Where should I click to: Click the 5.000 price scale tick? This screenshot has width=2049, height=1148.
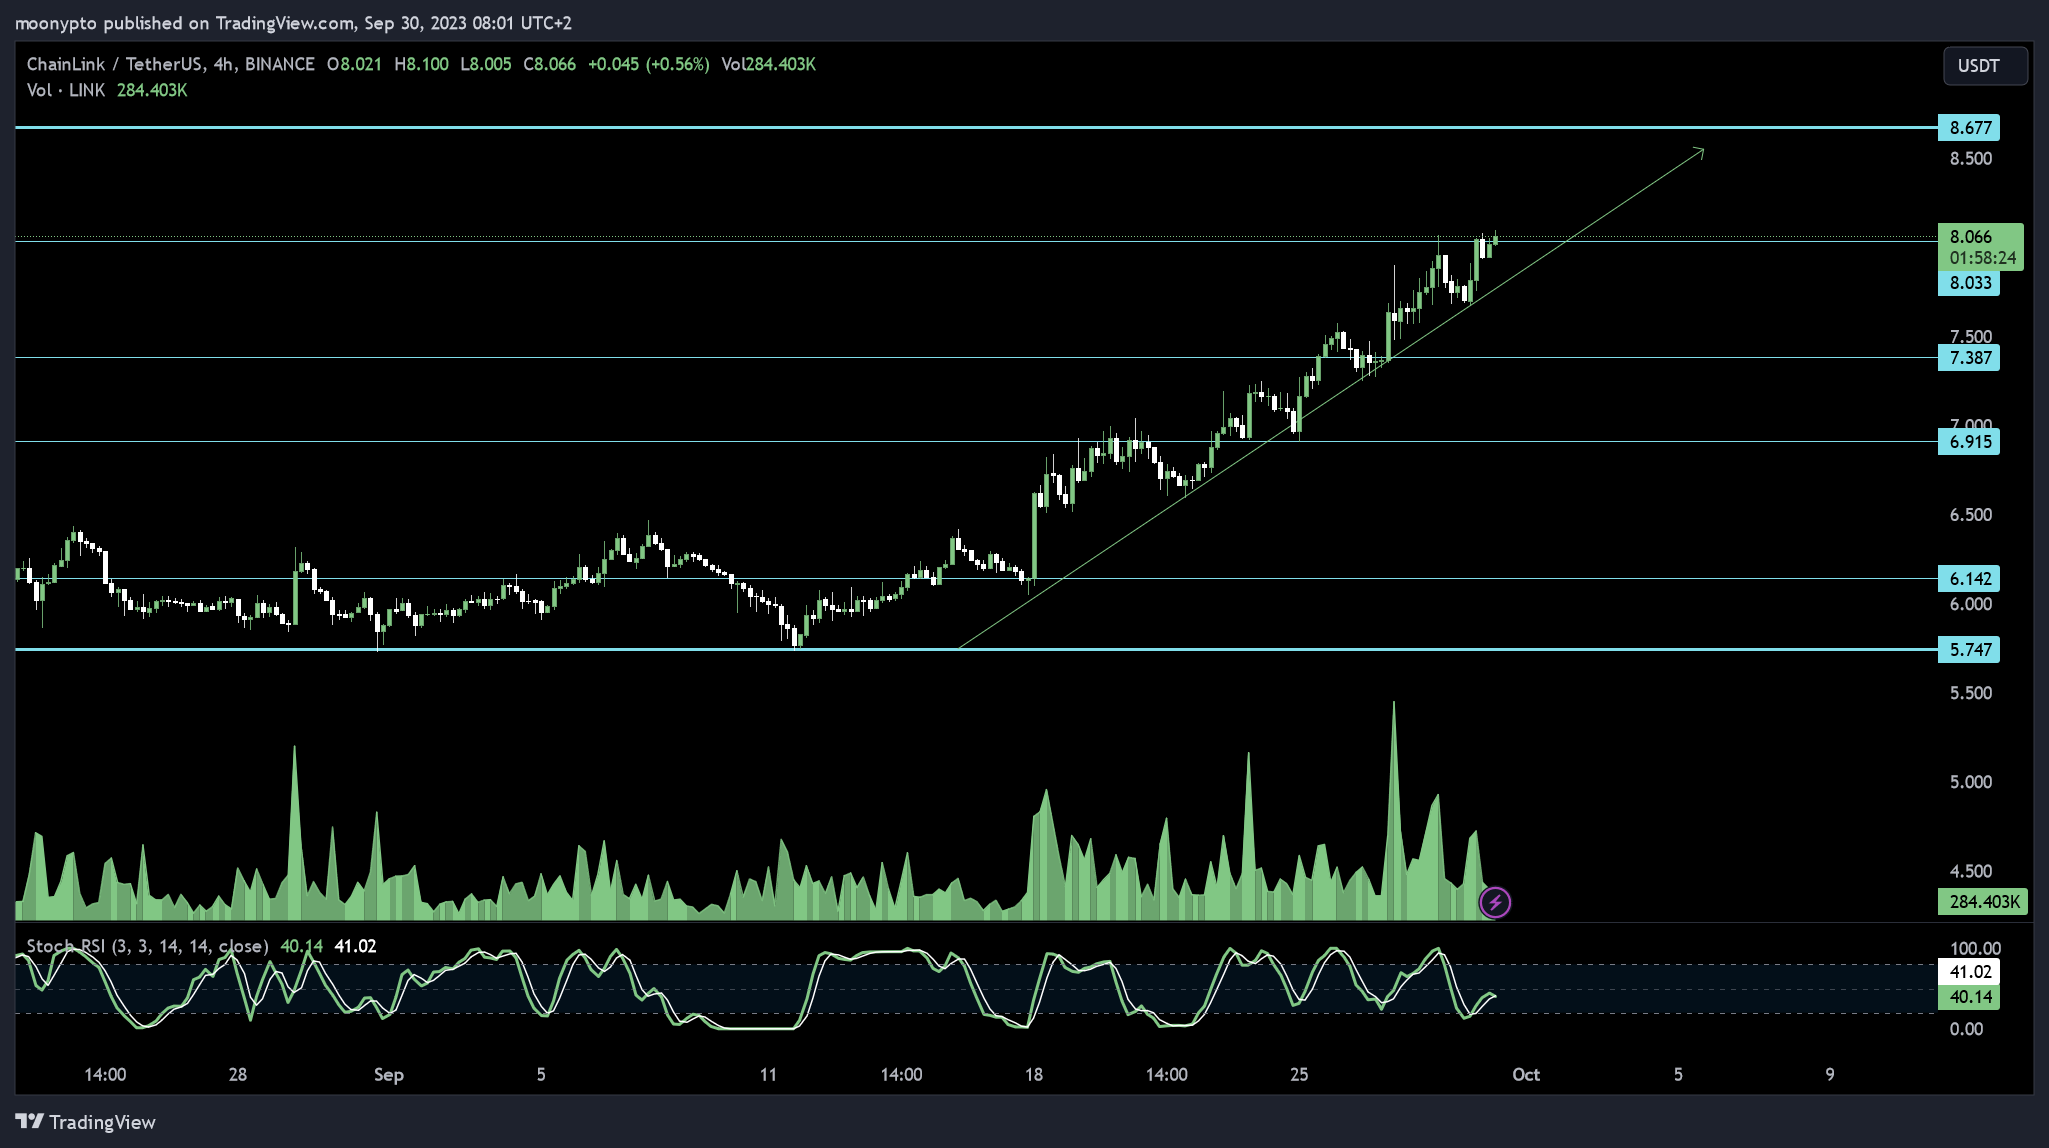pos(1971,782)
